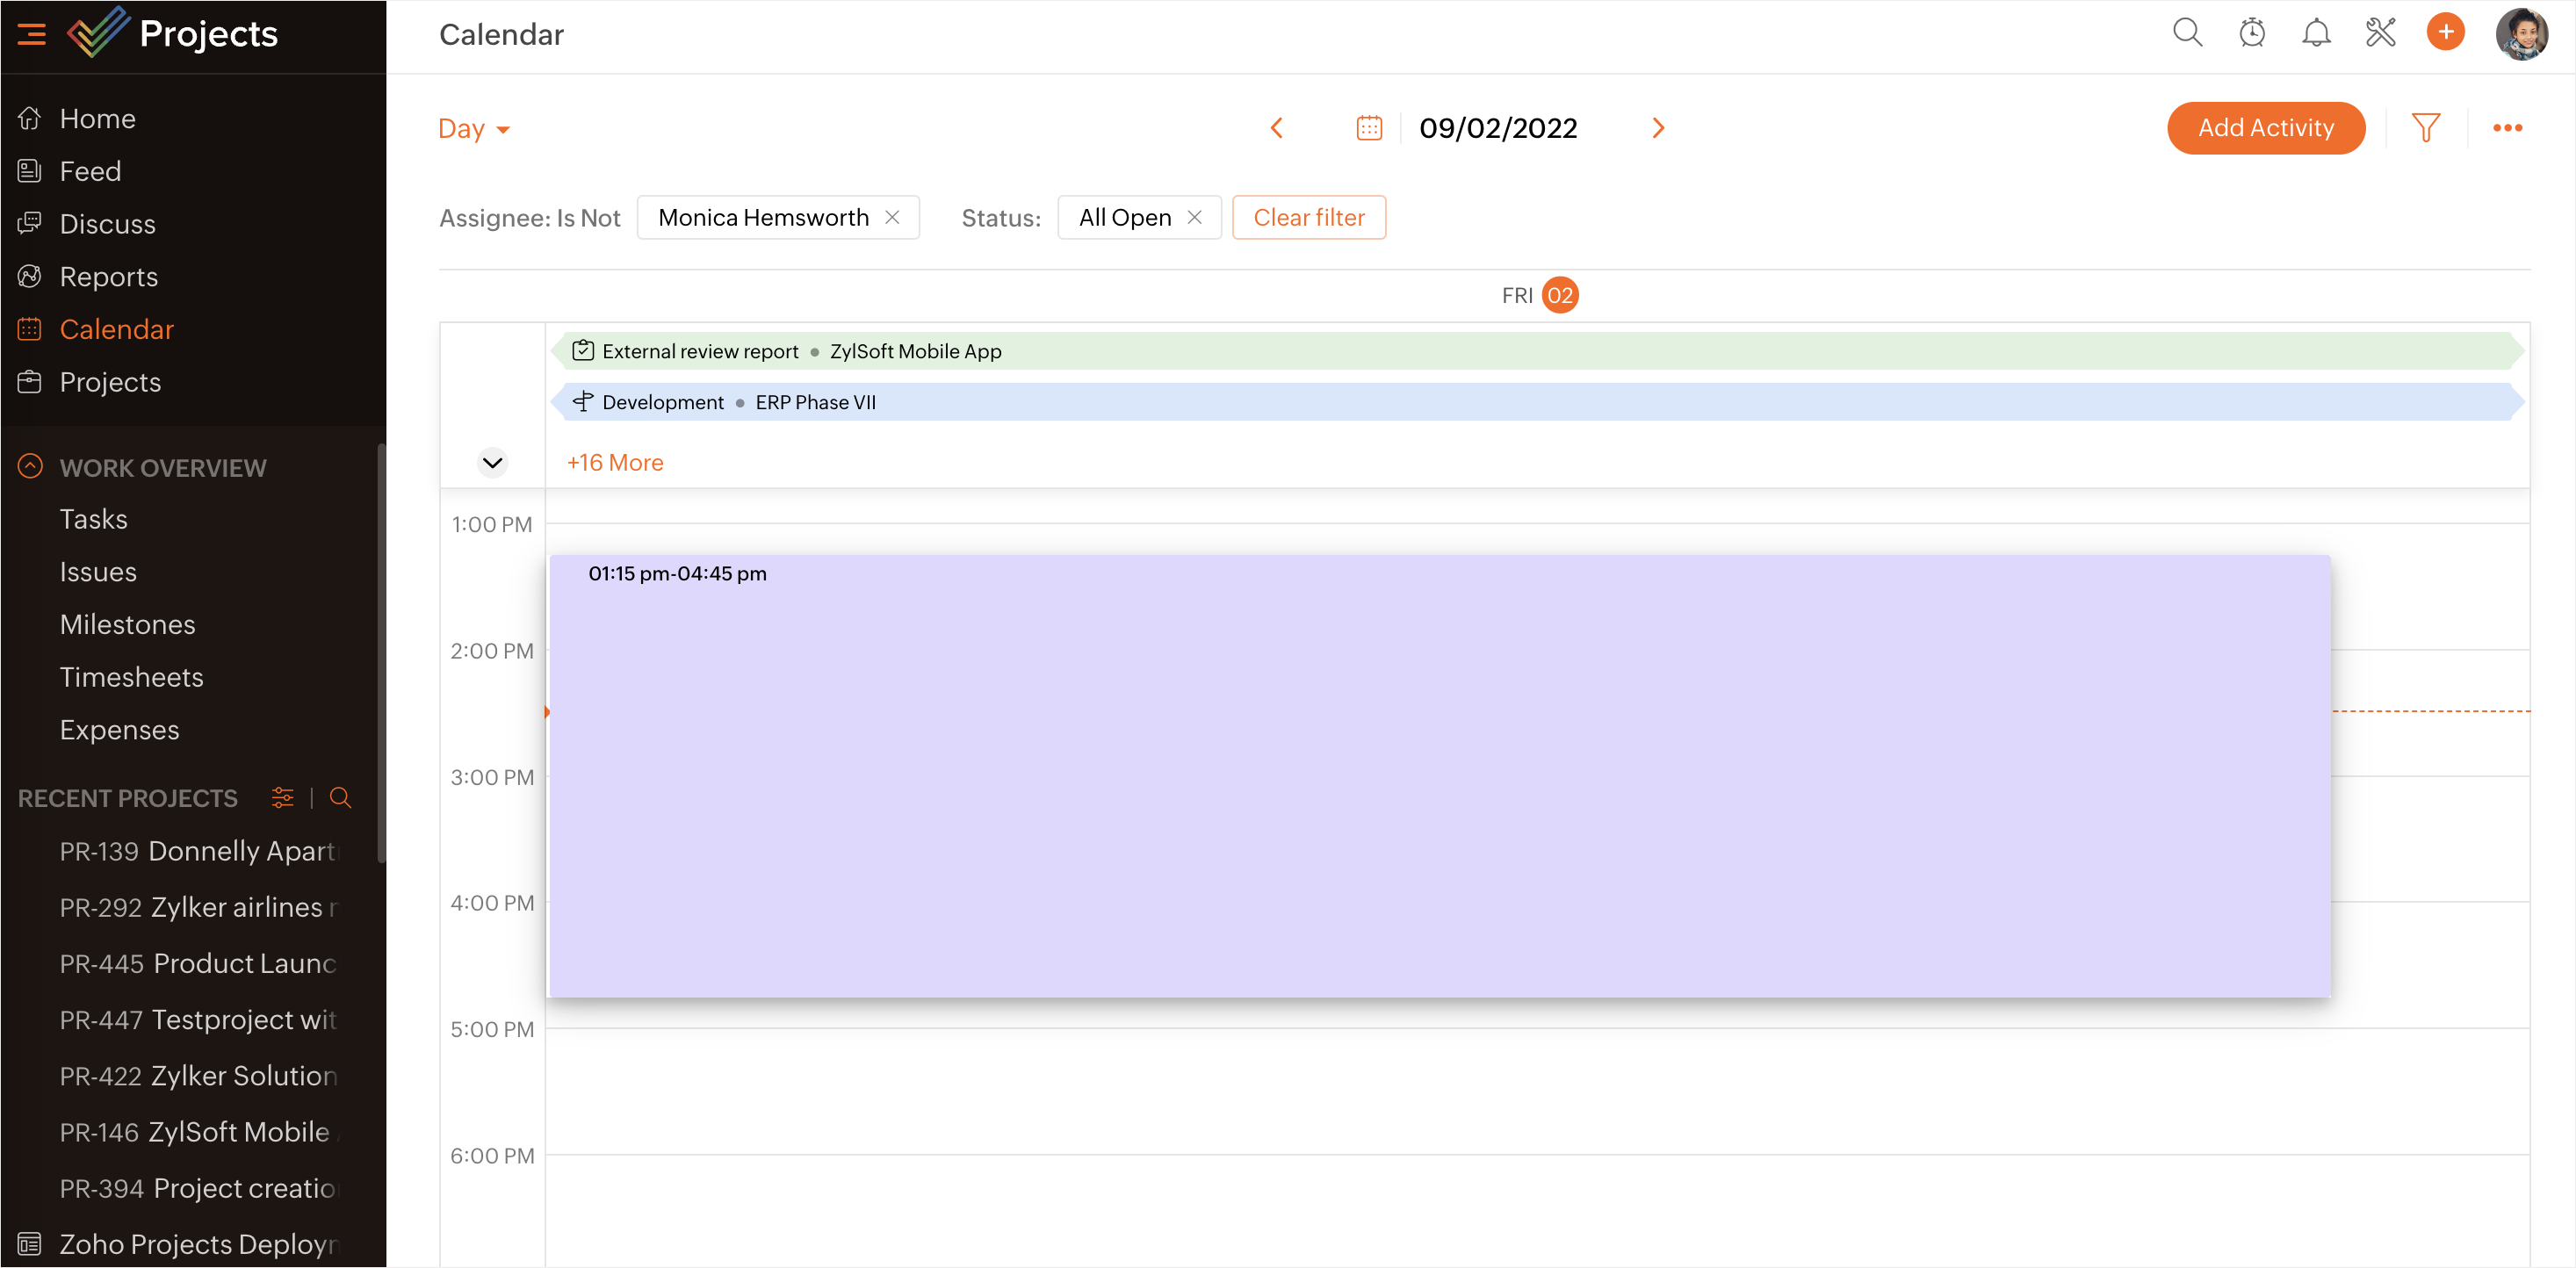
Task: Open the timer stopwatch icon
Action: pos(2251,33)
